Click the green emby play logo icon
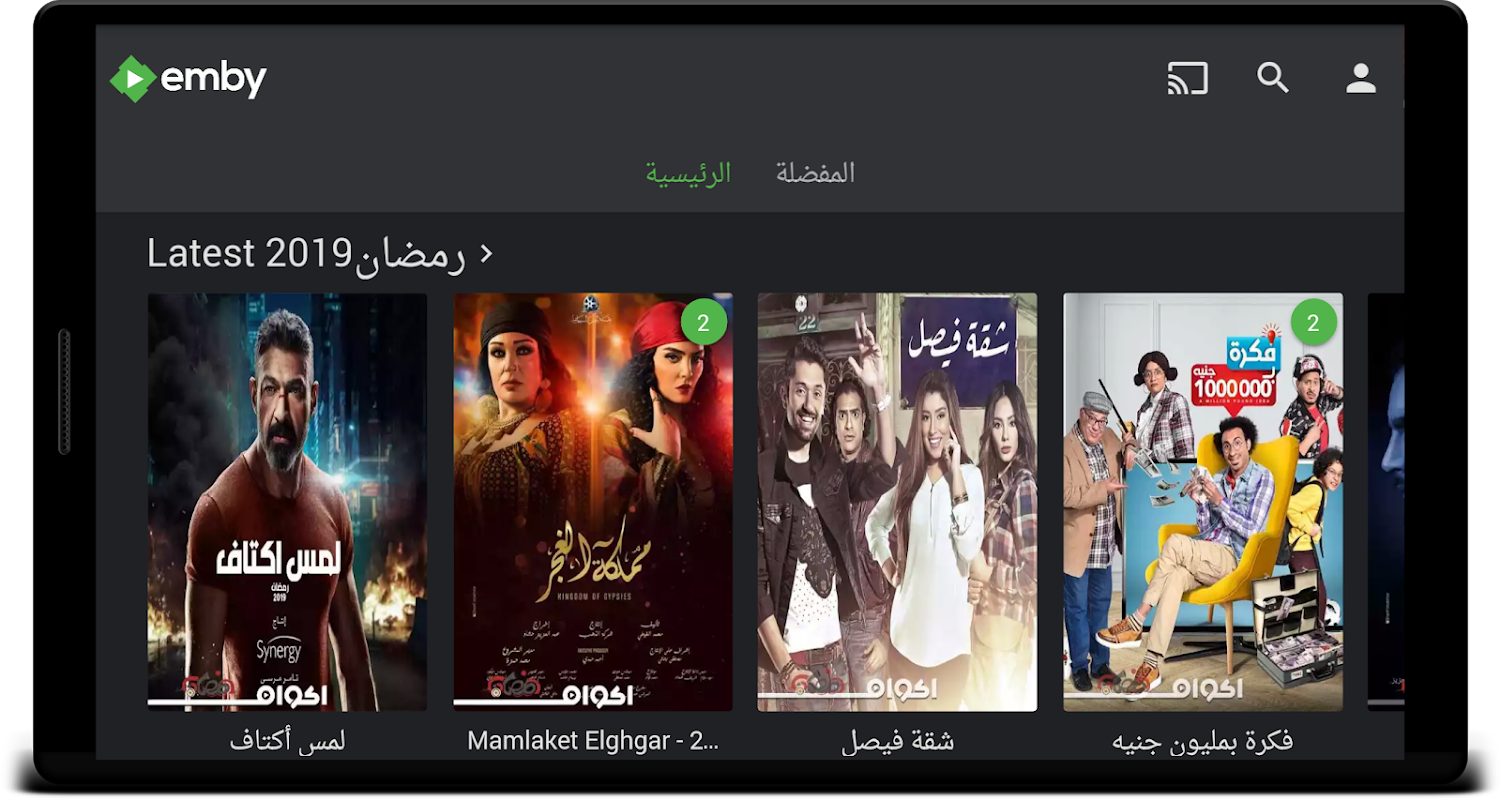The width and height of the screenshot is (1501, 800). pyautogui.click(x=133, y=79)
